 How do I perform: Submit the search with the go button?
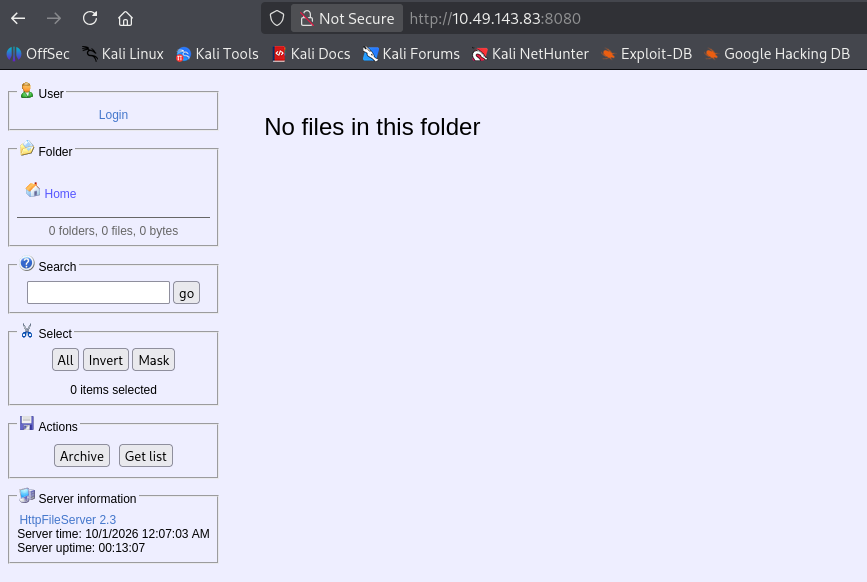(x=186, y=293)
